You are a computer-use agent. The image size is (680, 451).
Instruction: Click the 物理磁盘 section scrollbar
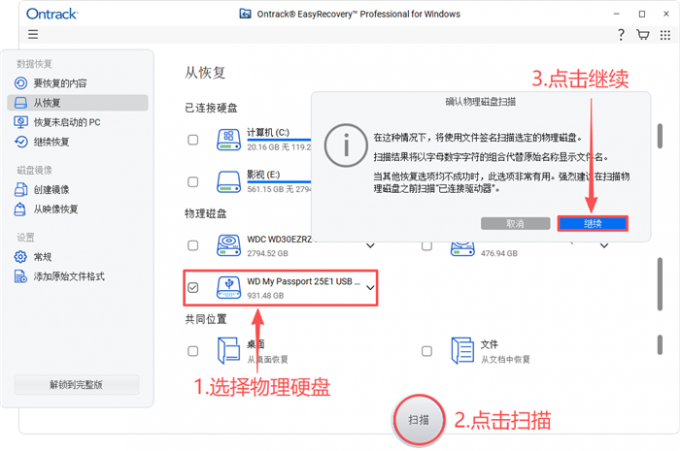[x=660, y=284]
